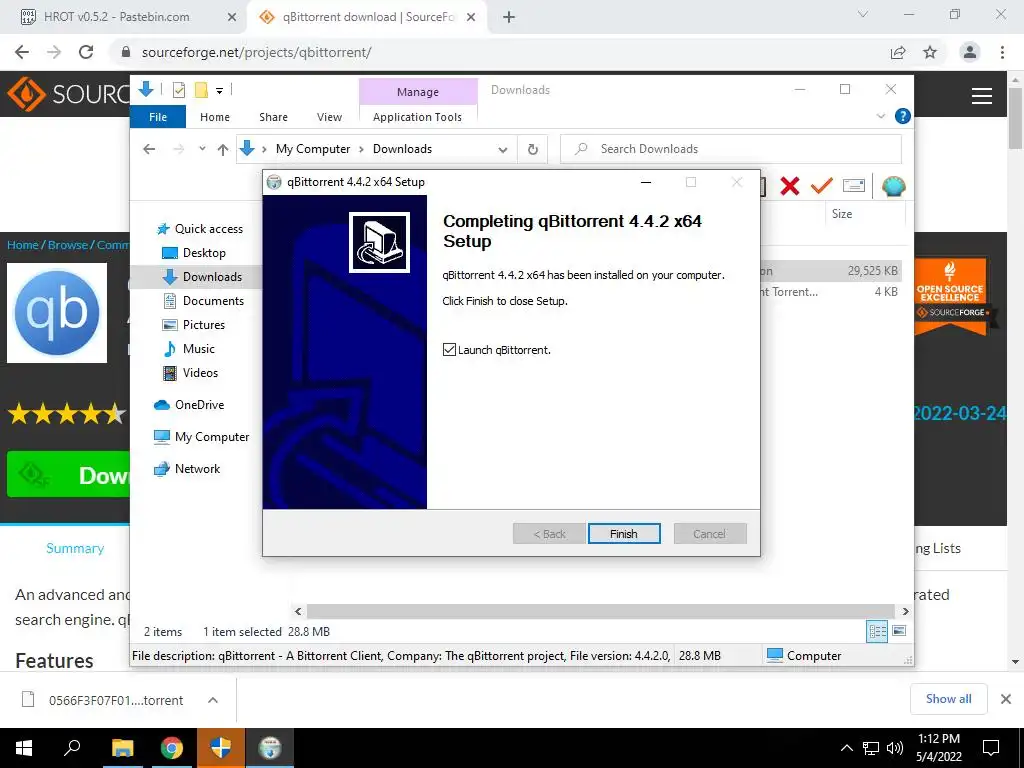This screenshot has height=768, width=1024.
Task: Click the Browse breadcrumb link
Action: [x=68, y=245]
